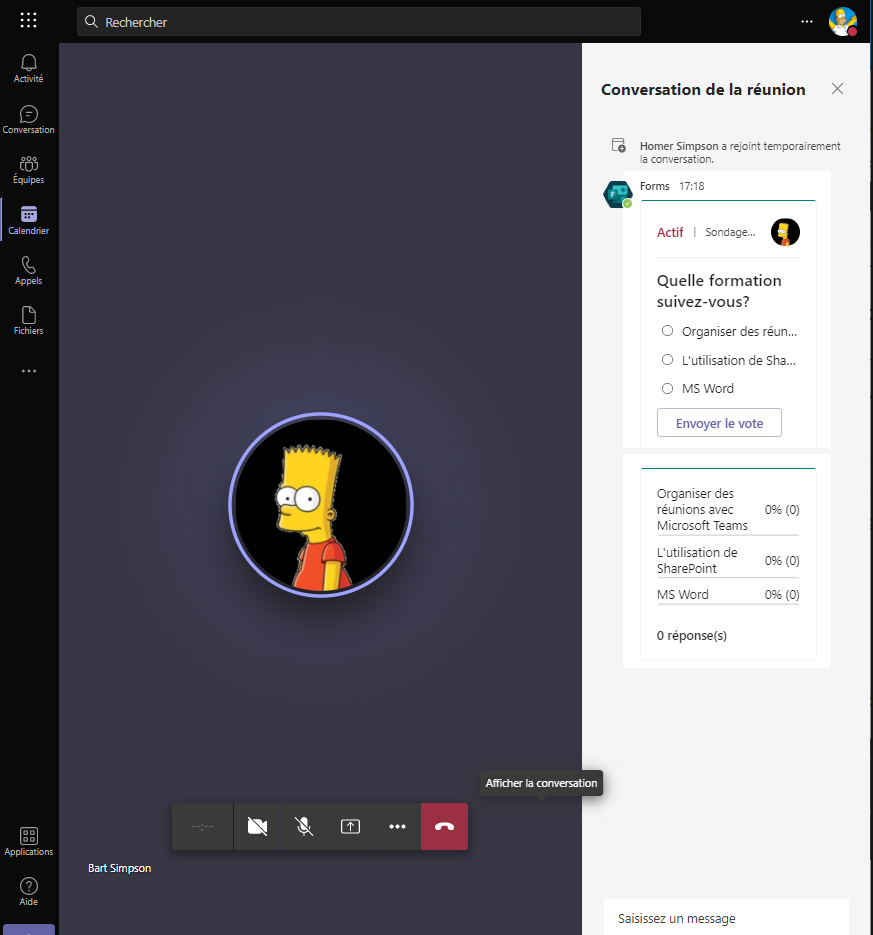Click the MS Word 0% (0) result
The height and width of the screenshot is (935, 873).
(728, 595)
